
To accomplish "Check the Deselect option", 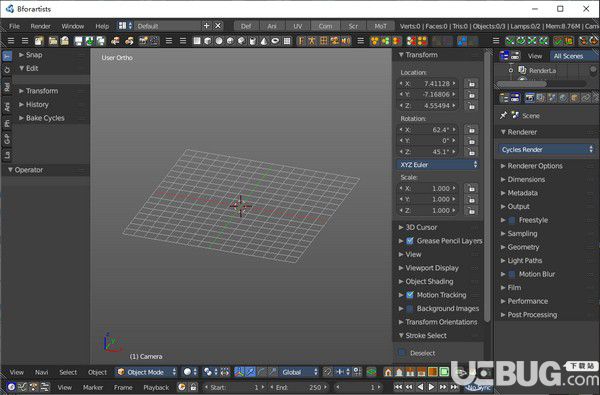I will pyautogui.click(x=402, y=353).
